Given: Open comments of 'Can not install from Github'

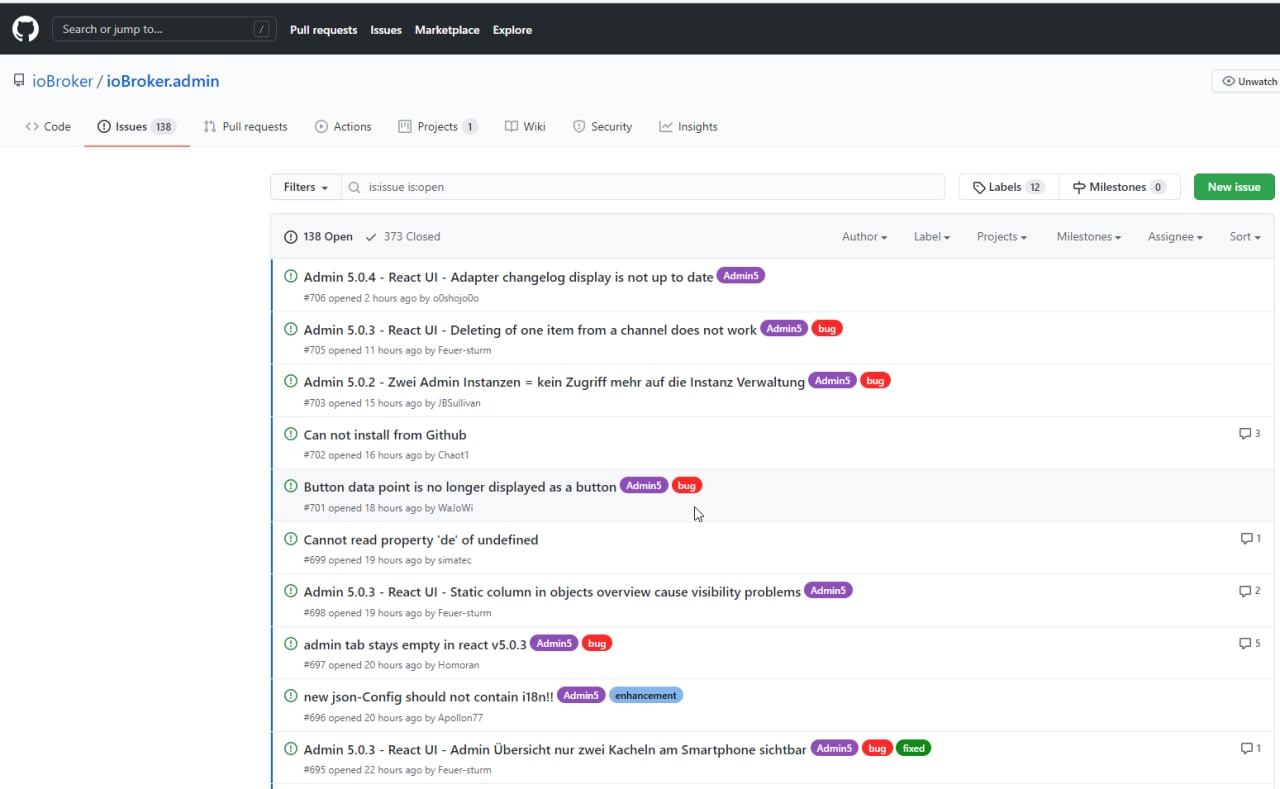Looking at the screenshot, I should tap(1249, 434).
